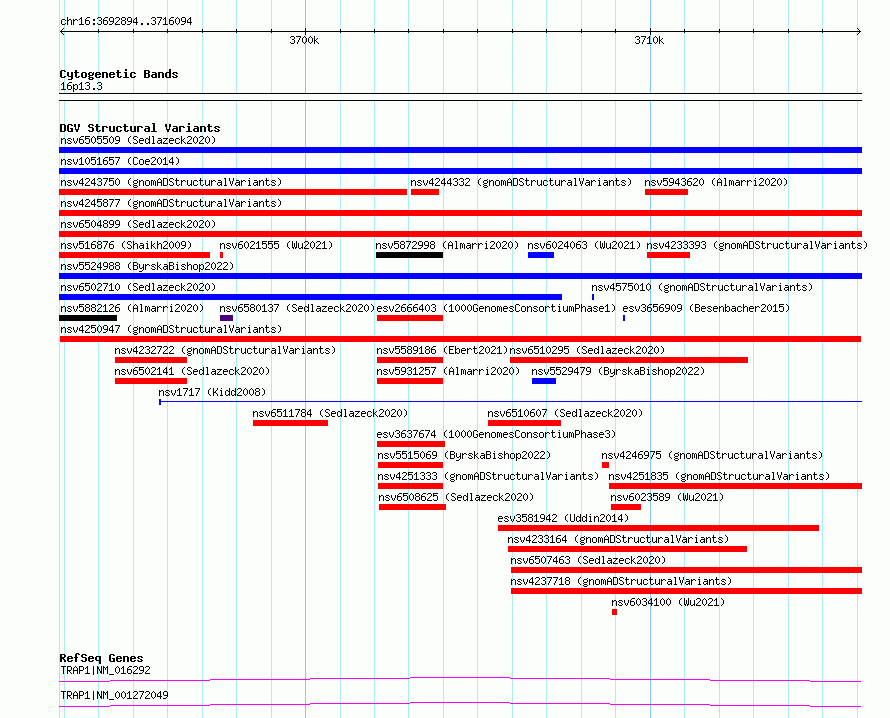Select nsv4237718 (gnomADStructuralVariants) text
Screen dimensions: 890x718
[x=621, y=581]
